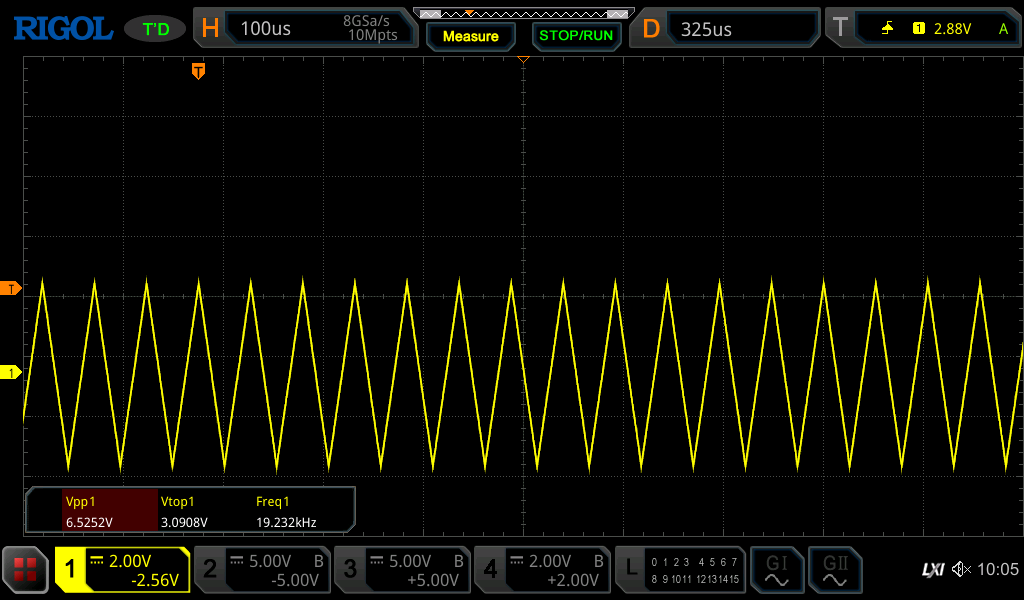Viewport: 1024px width, 600px height.
Task: Click the RIGOL logo
Action: pyautogui.click(x=63, y=29)
